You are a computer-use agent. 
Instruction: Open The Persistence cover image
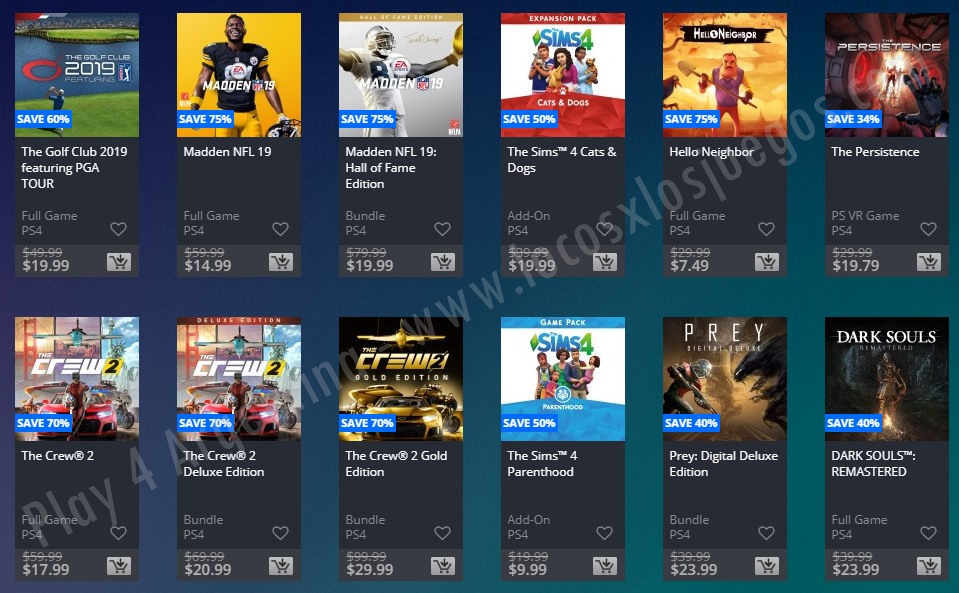(x=887, y=75)
